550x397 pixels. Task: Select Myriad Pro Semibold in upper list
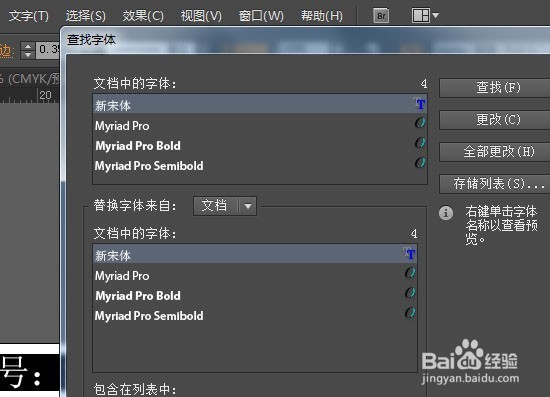point(260,166)
